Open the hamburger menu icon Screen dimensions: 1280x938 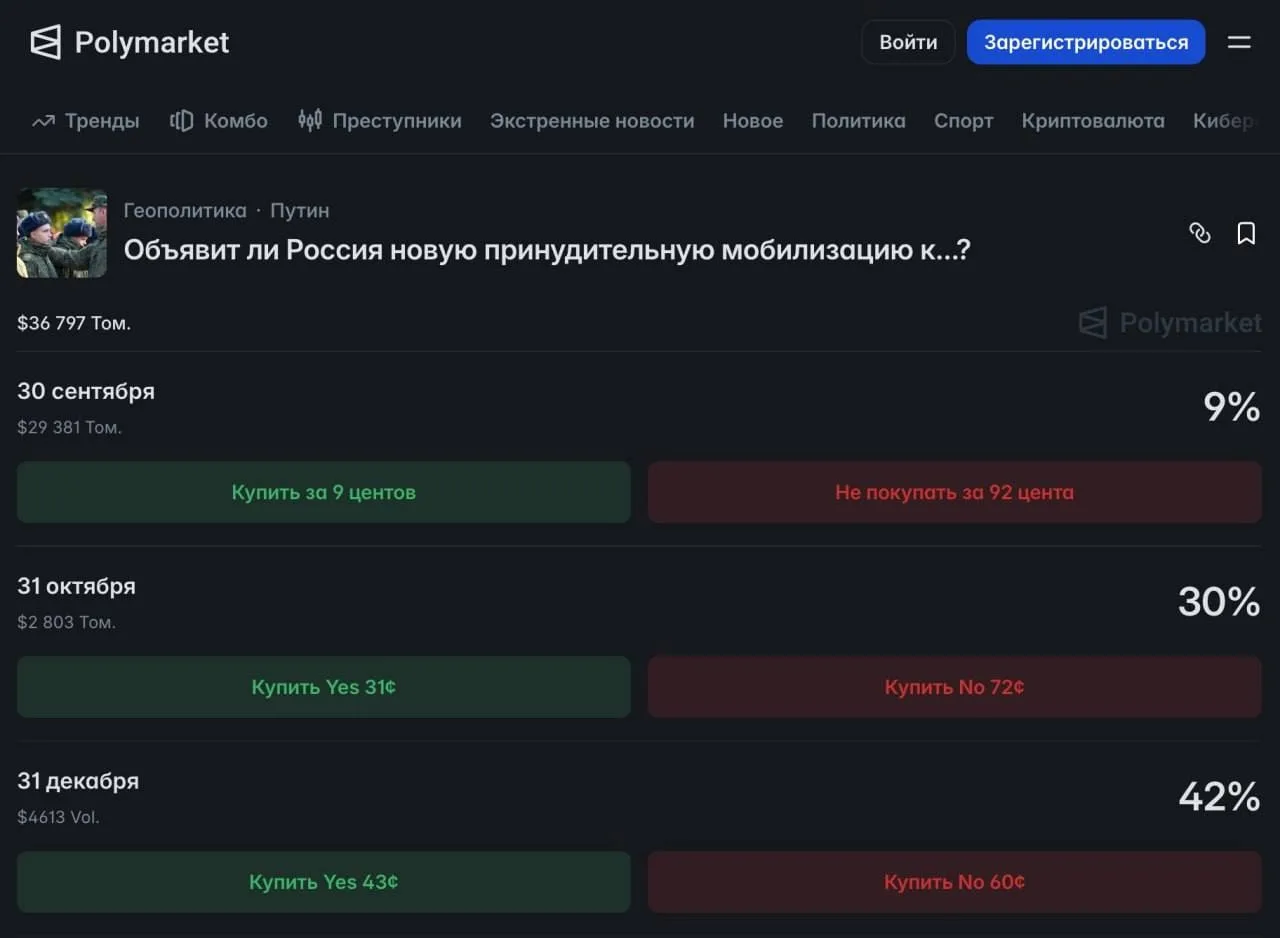pos(1239,42)
